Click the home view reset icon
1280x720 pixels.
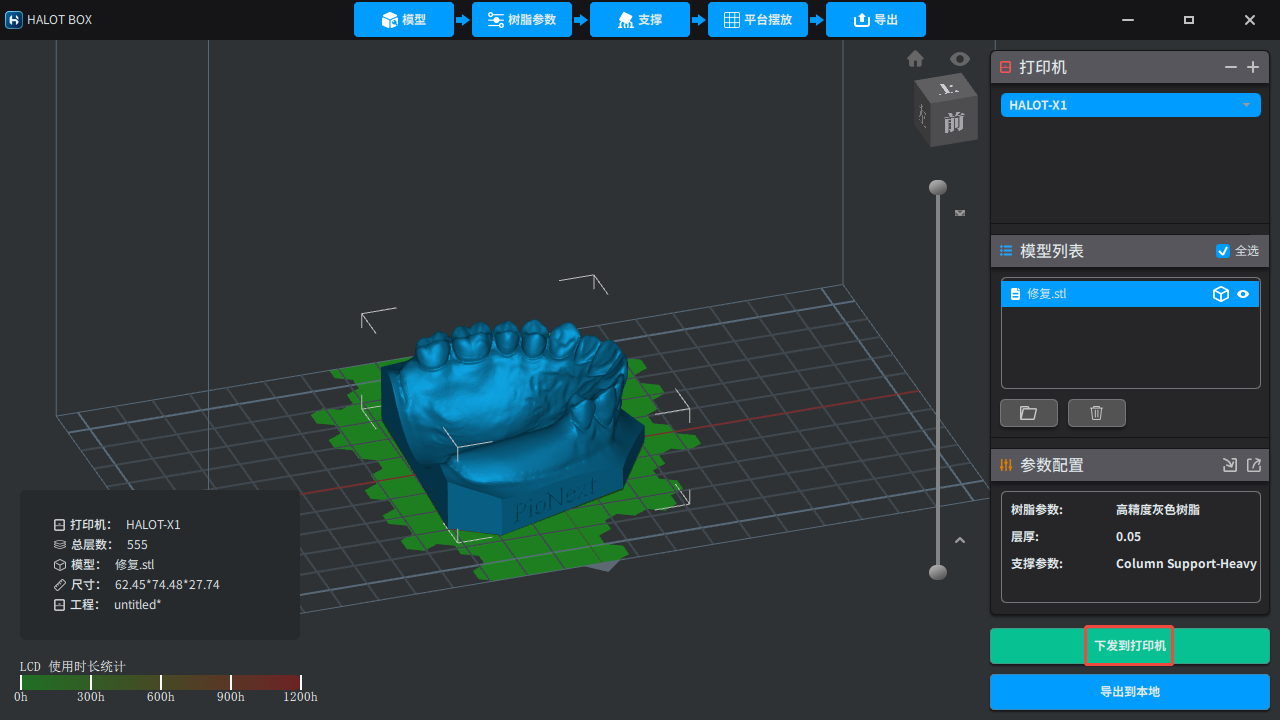915,59
